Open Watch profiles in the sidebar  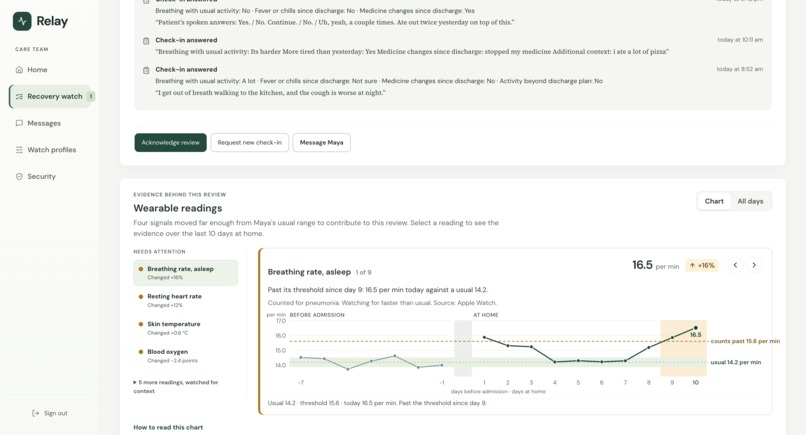(x=50, y=150)
